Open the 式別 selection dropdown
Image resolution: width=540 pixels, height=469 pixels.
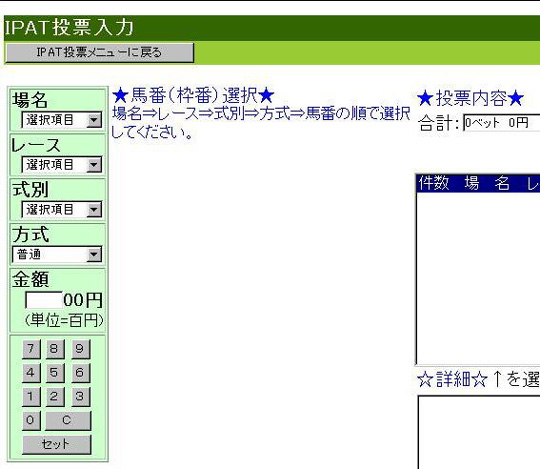click(x=62, y=209)
